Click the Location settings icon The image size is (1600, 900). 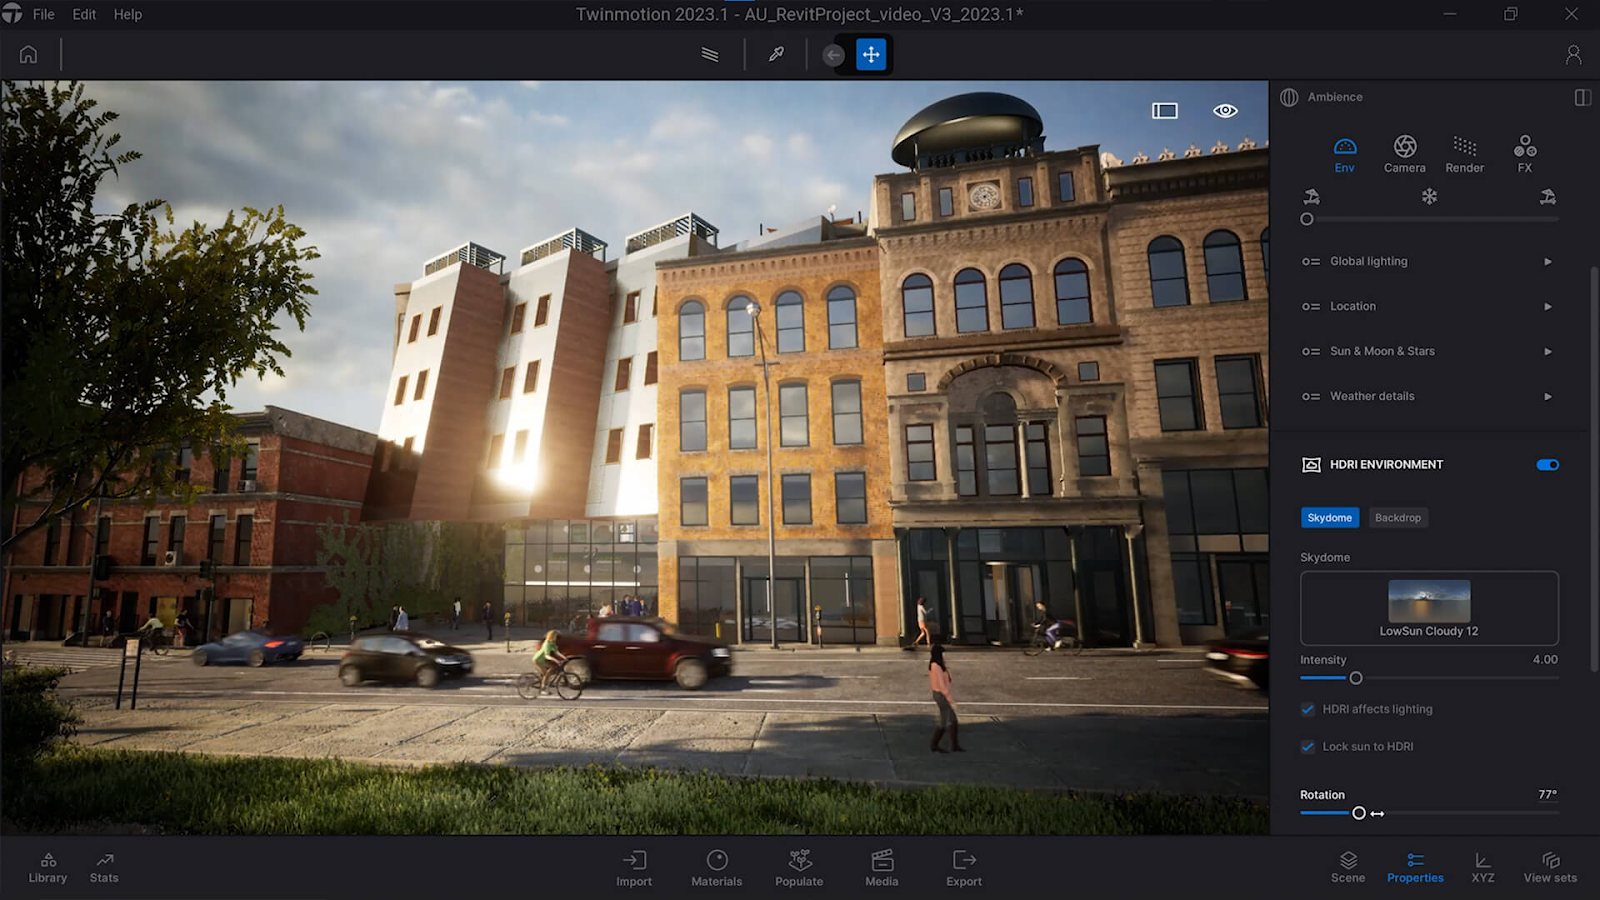click(1311, 306)
